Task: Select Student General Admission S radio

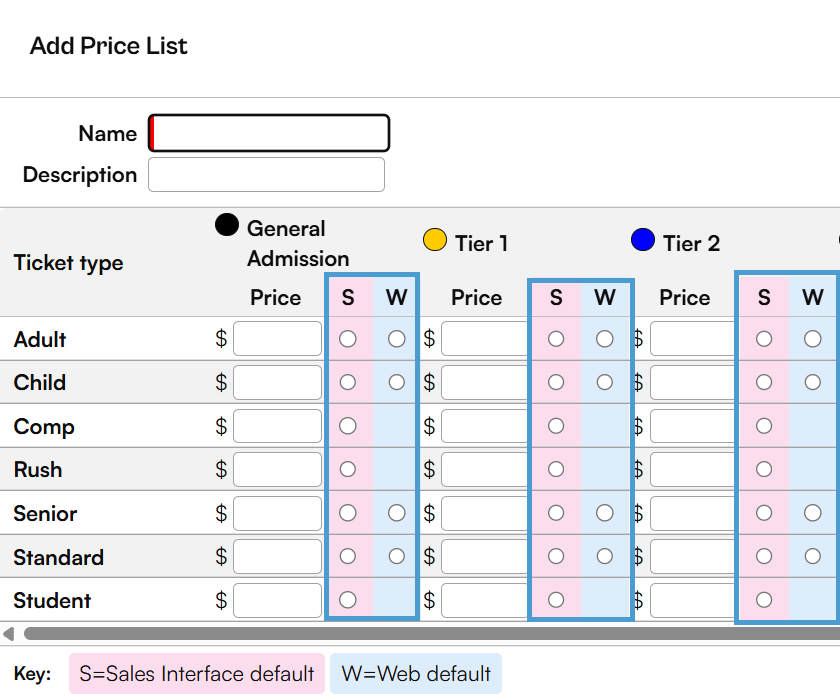Action: [348, 600]
